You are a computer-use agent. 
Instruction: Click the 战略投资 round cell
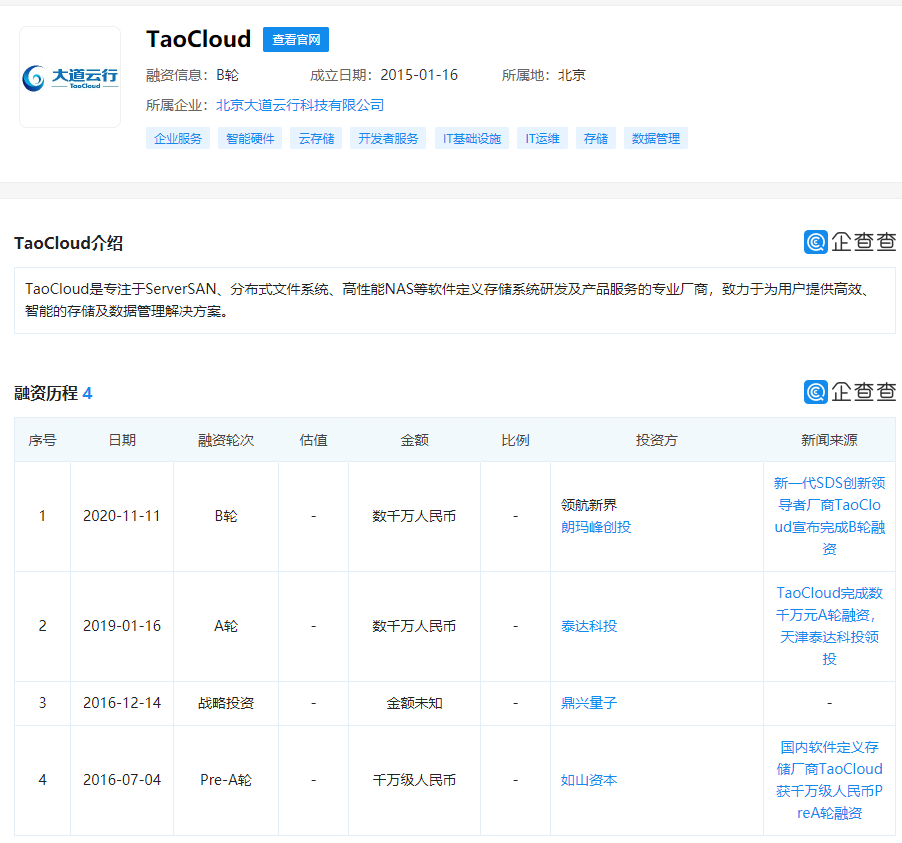coord(226,703)
